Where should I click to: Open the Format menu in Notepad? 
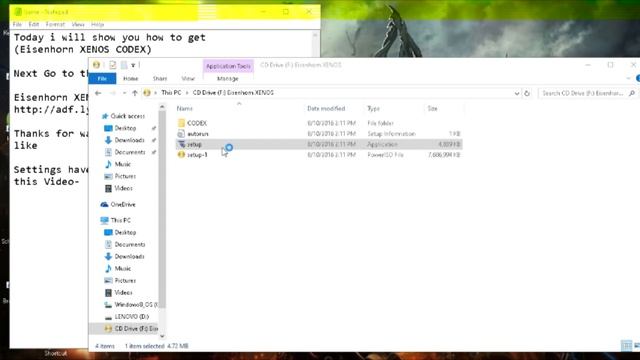[56, 24]
